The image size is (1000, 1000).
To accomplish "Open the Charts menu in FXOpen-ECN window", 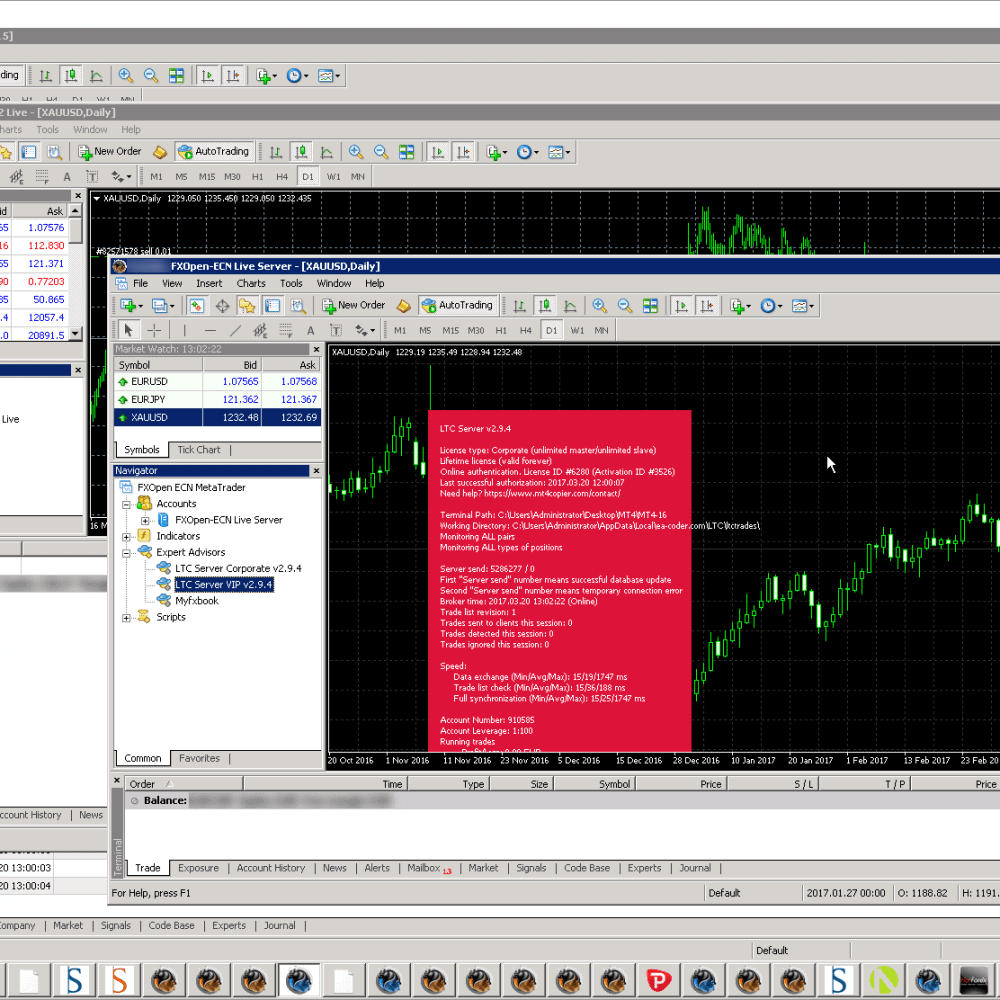I will [251, 283].
